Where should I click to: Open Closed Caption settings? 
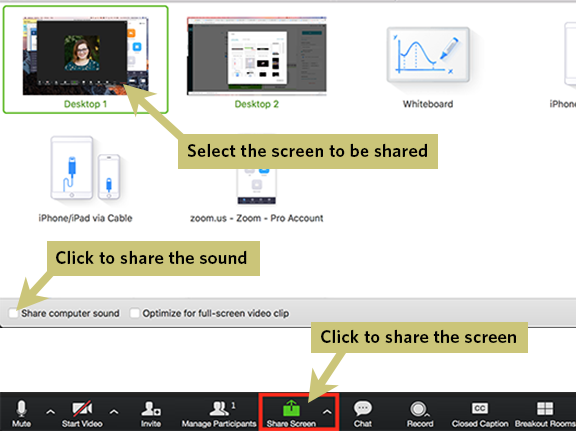tap(480, 414)
